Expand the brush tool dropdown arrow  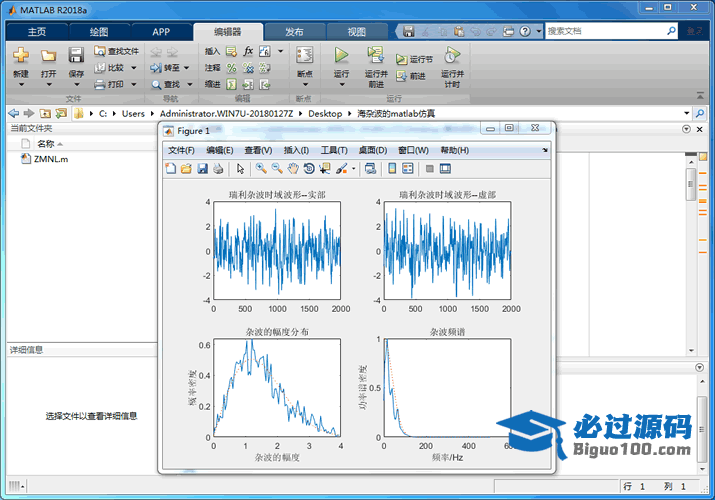pyautogui.click(x=353, y=169)
